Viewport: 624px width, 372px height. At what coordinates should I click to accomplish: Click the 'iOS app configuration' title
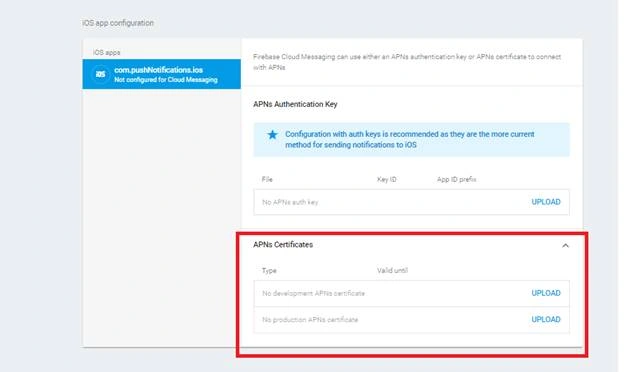click(118, 23)
